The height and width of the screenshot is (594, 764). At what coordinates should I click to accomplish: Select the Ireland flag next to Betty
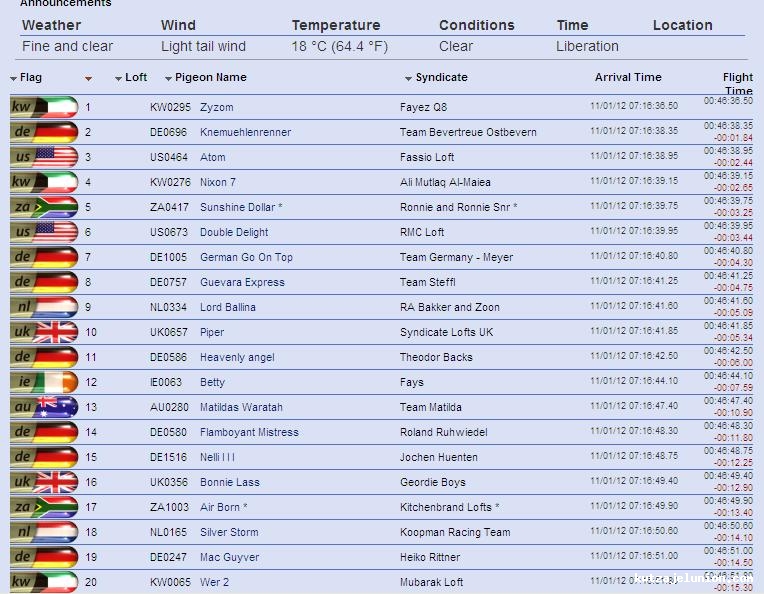pyautogui.click(x=44, y=382)
